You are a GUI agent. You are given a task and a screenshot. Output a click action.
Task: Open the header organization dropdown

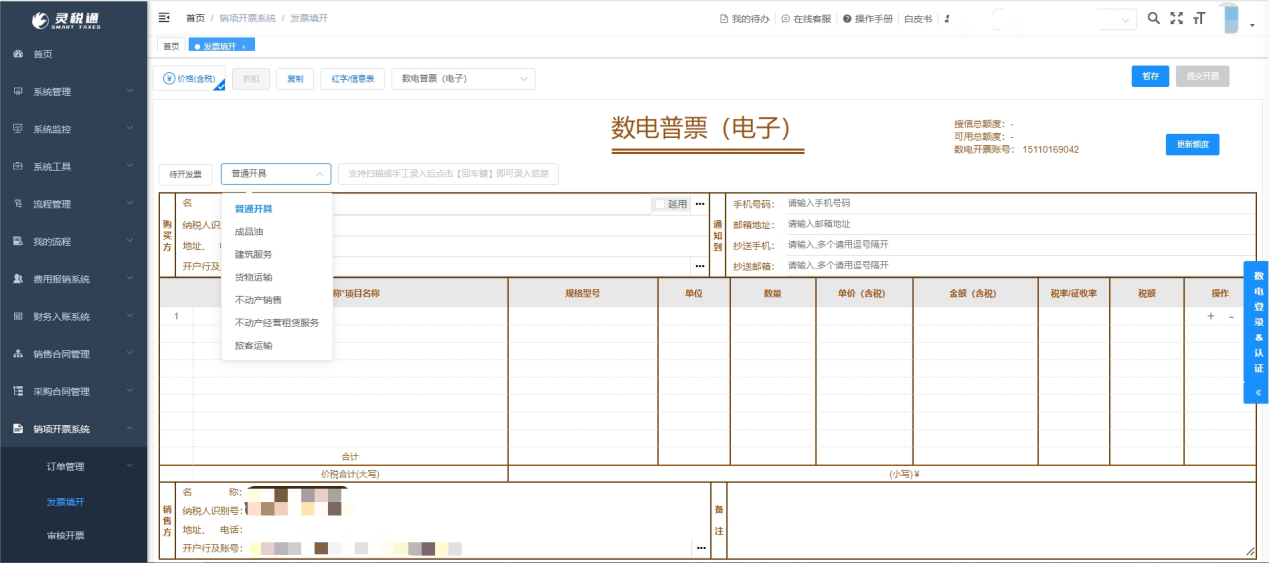click(1065, 19)
